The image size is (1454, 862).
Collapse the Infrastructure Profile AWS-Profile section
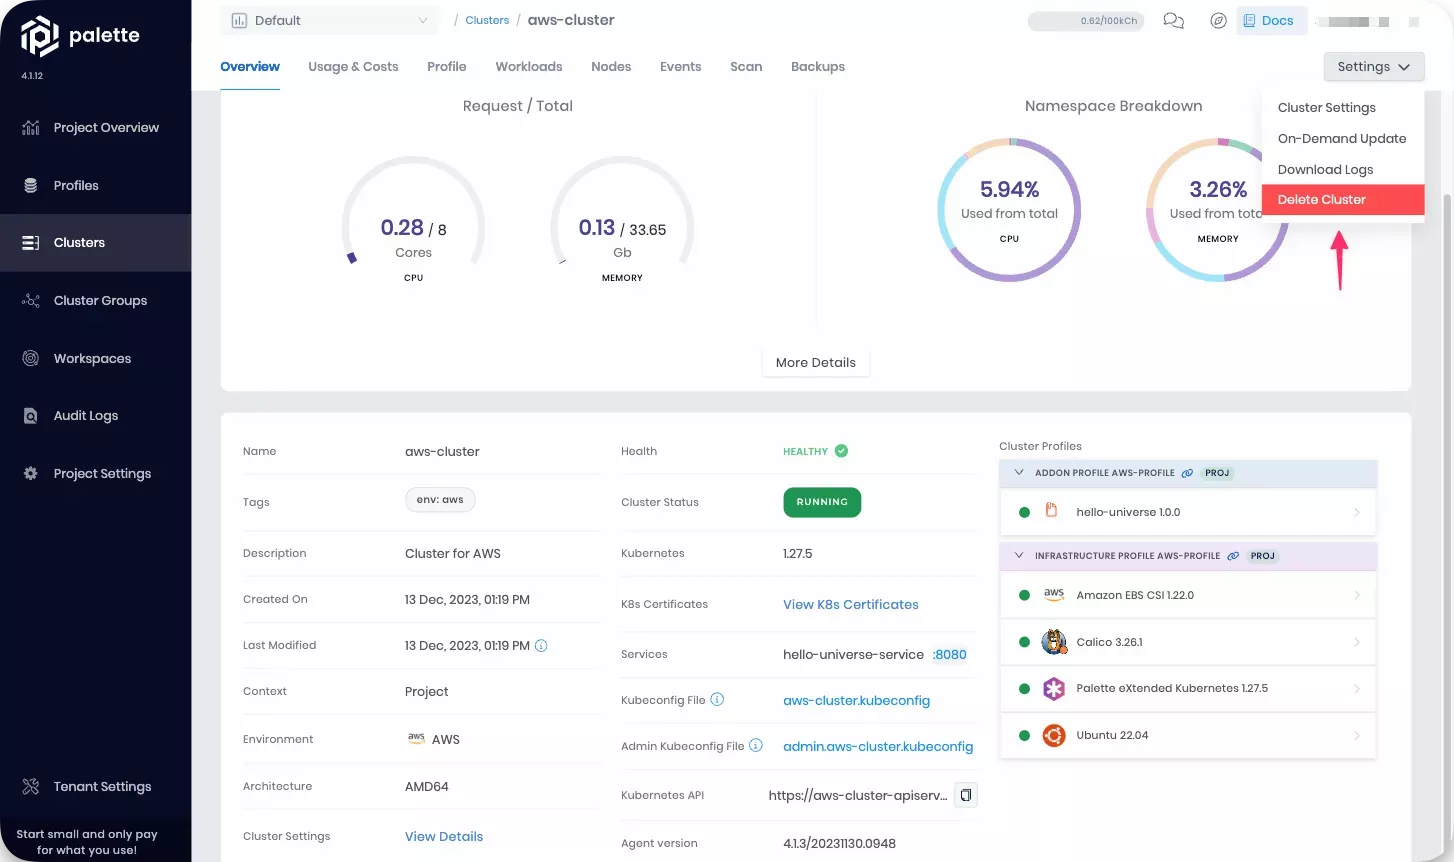pyautogui.click(x=1019, y=556)
